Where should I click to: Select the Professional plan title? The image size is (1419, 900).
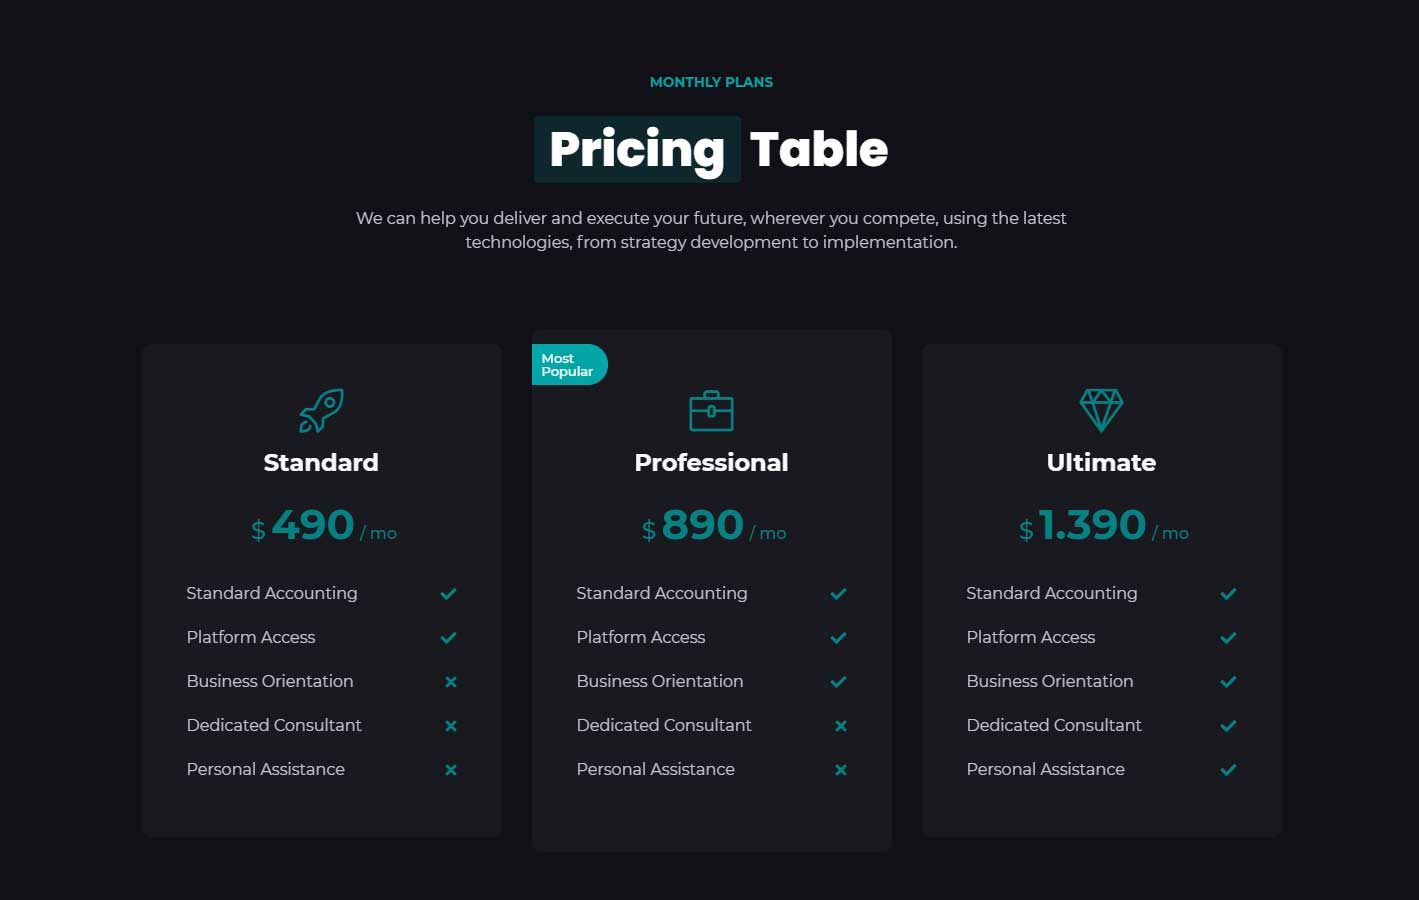(711, 462)
